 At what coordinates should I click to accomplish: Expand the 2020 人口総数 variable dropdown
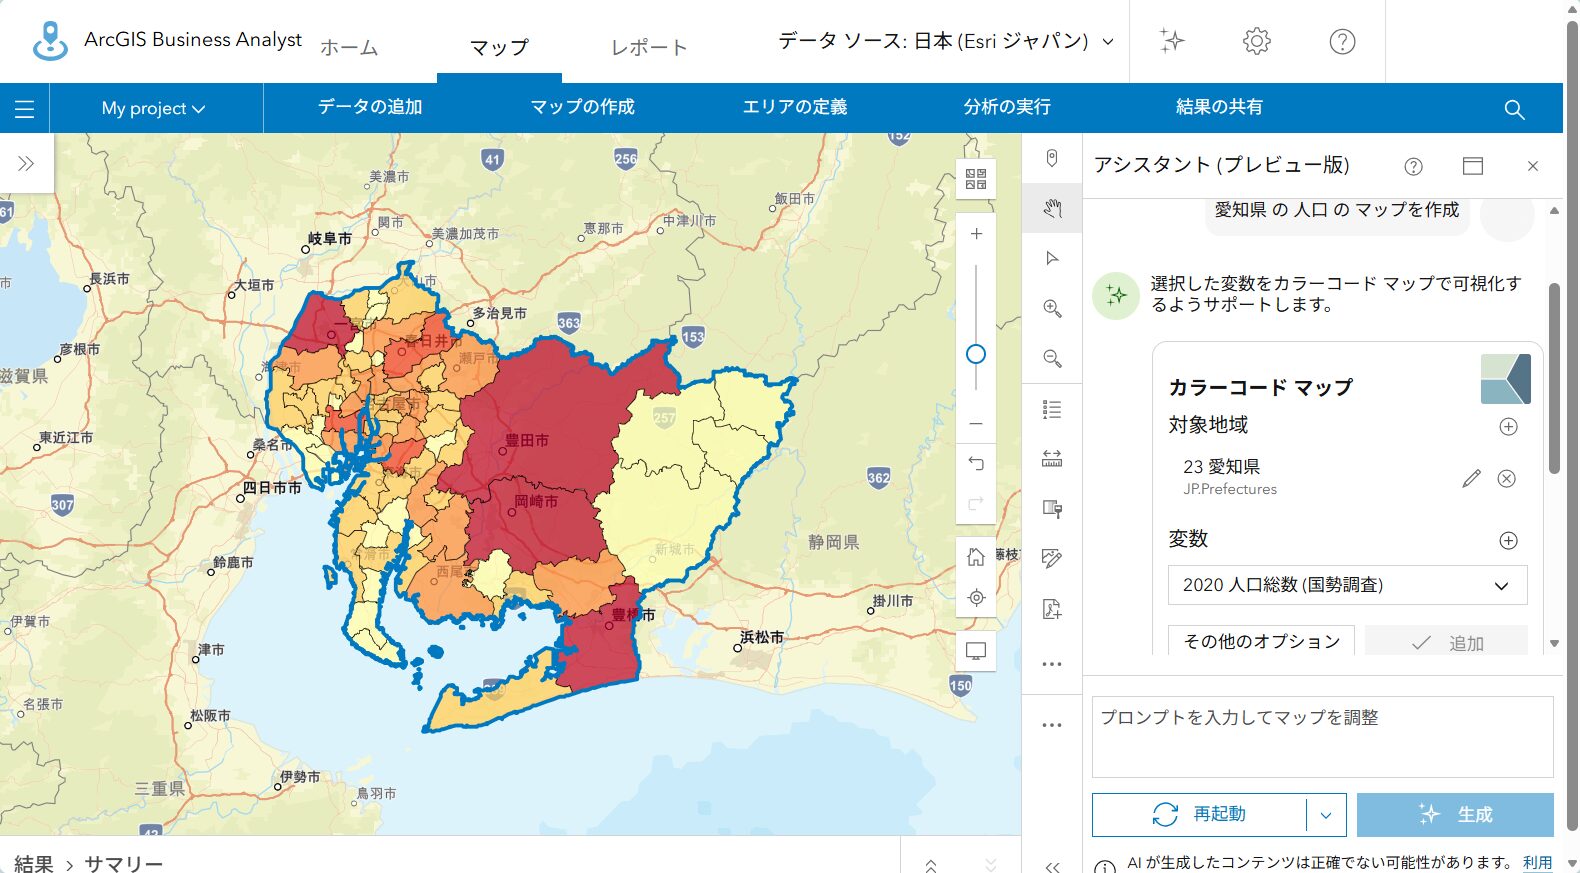(1501, 586)
